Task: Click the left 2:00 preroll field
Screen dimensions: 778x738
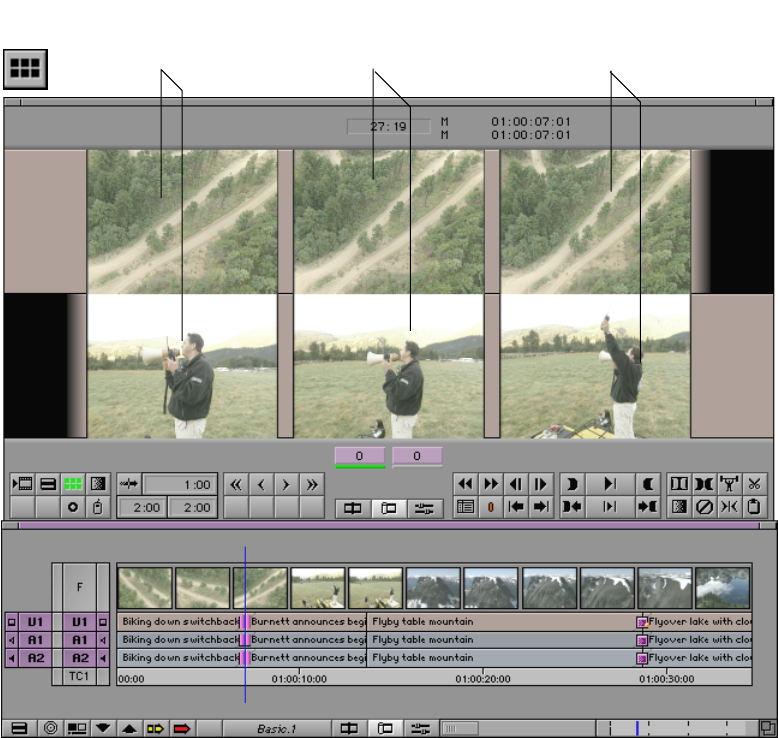Action: click(142, 508)
